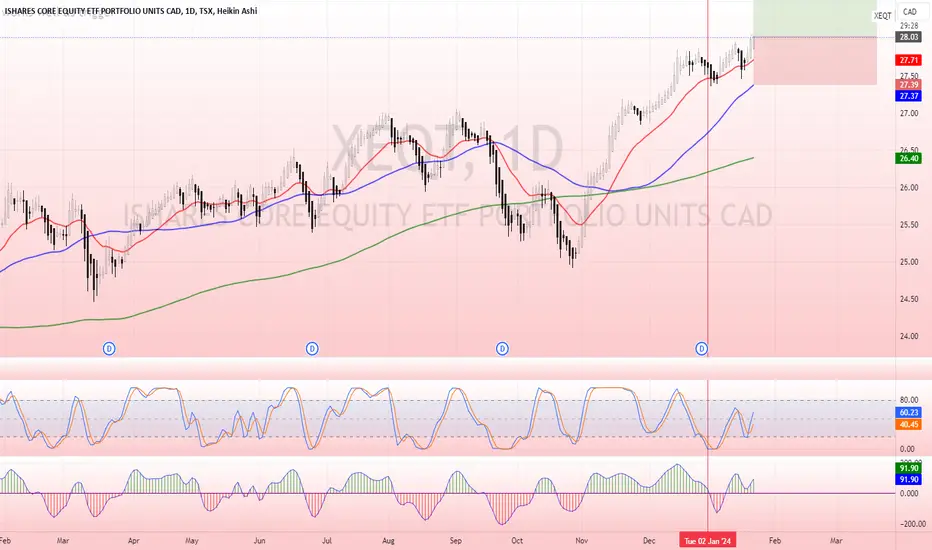Select the red 27.71 moving average label

[x=909, y=60]
